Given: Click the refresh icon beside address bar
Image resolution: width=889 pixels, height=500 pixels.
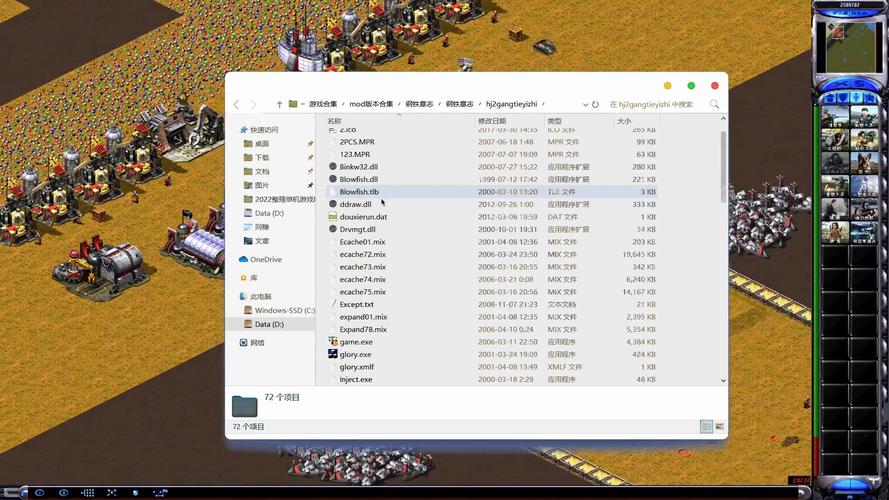Looking at the screenshot, I should tap(596, 104).
